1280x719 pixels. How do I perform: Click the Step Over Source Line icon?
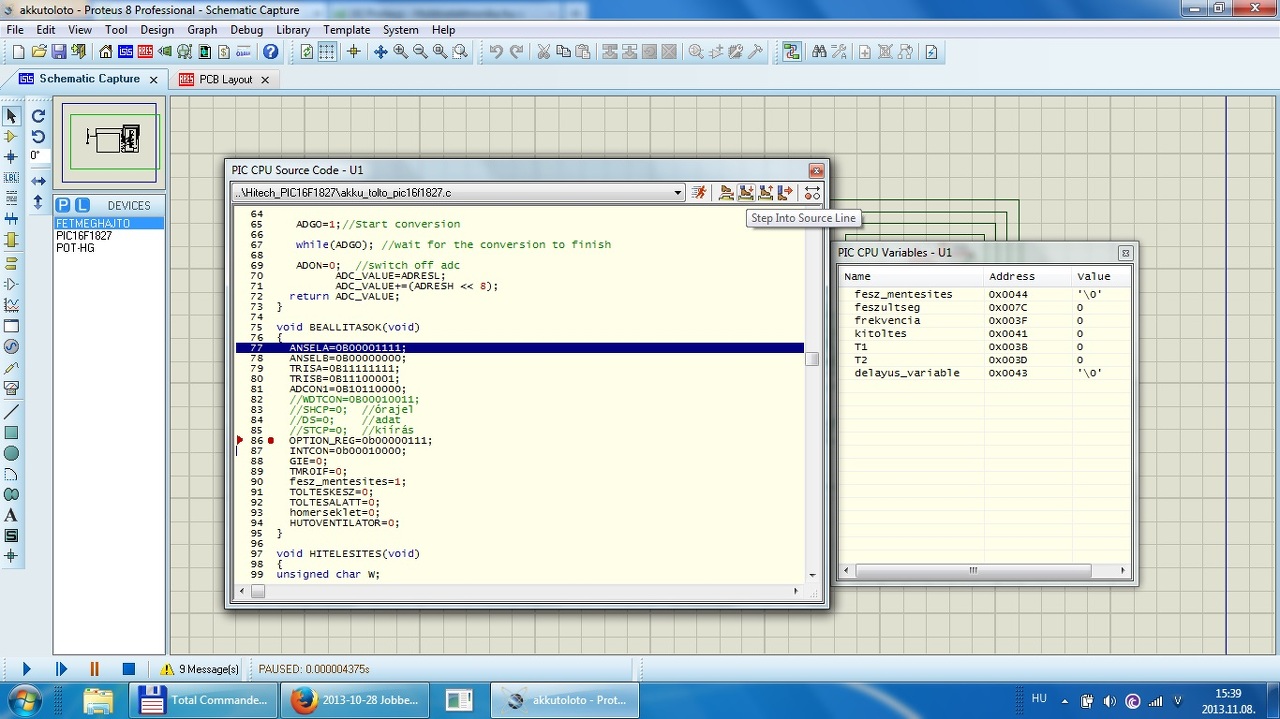727,193
